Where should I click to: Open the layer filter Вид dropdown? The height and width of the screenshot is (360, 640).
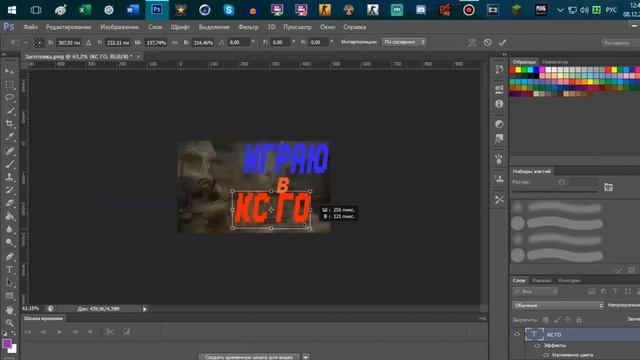tap(536, 291)
